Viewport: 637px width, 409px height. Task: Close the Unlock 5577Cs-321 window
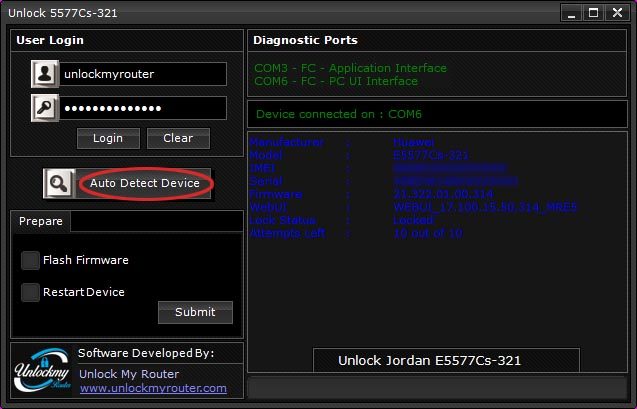point(617,13)
